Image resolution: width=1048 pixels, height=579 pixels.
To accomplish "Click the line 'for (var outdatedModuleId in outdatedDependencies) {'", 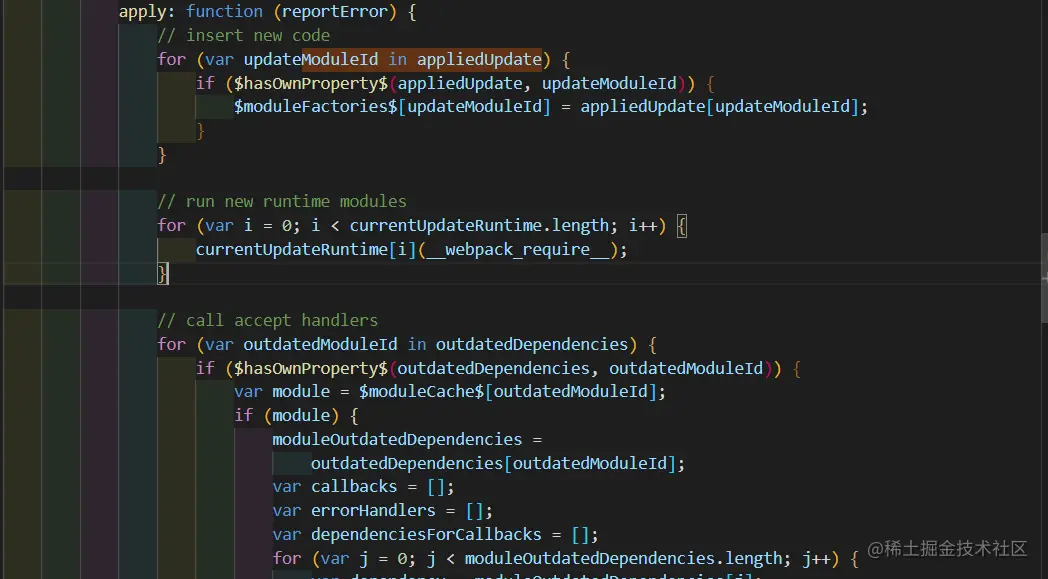I will tap(407, 344).
